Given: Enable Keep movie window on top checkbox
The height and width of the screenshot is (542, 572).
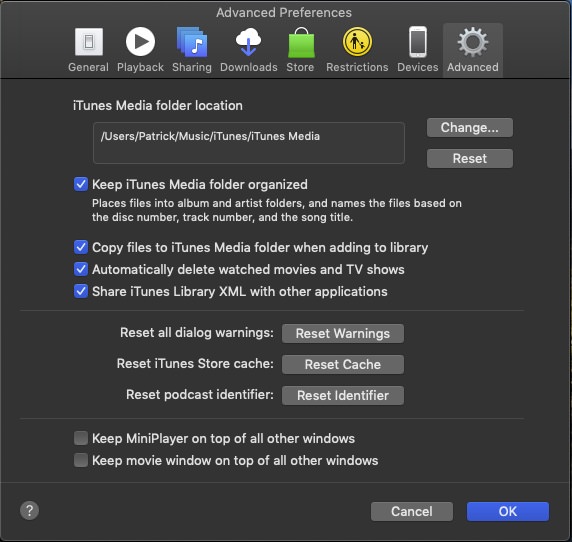Looking at the screenshot, I should pos(81,460).
